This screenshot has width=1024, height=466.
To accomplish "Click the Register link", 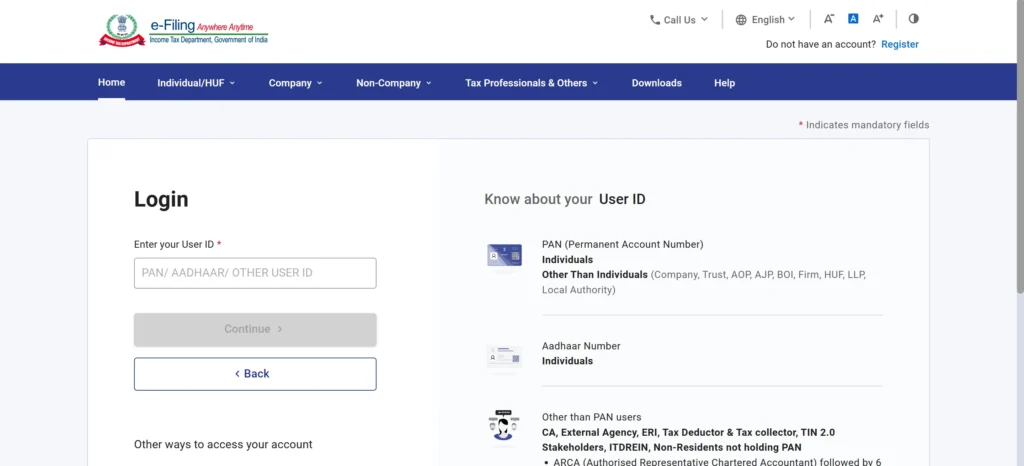I will (900, 44).
